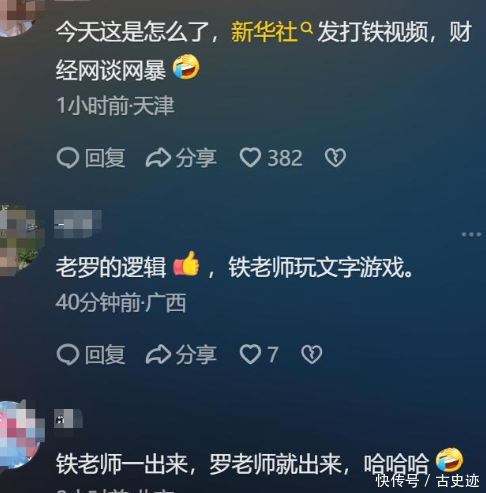The width and height of the screenshot is (486, 493).
Task: Click the speech bubble icon beside 382 likes row
Action: [x=68, y=158]
